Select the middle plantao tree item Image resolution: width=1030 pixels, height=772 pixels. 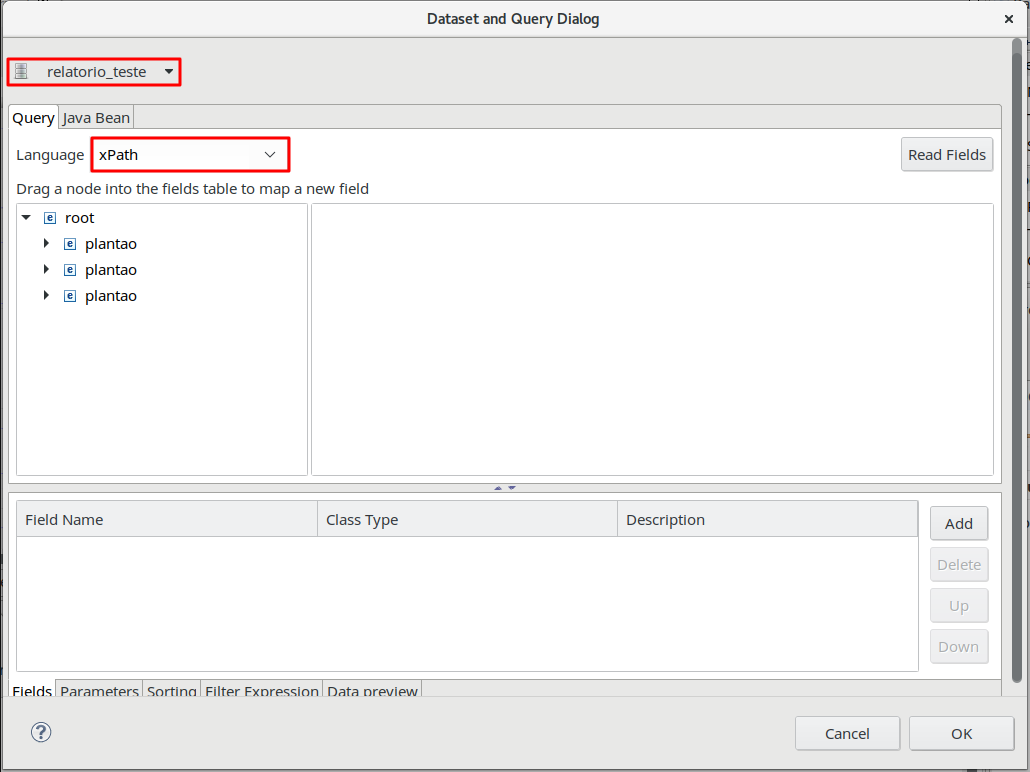point(111,270)
